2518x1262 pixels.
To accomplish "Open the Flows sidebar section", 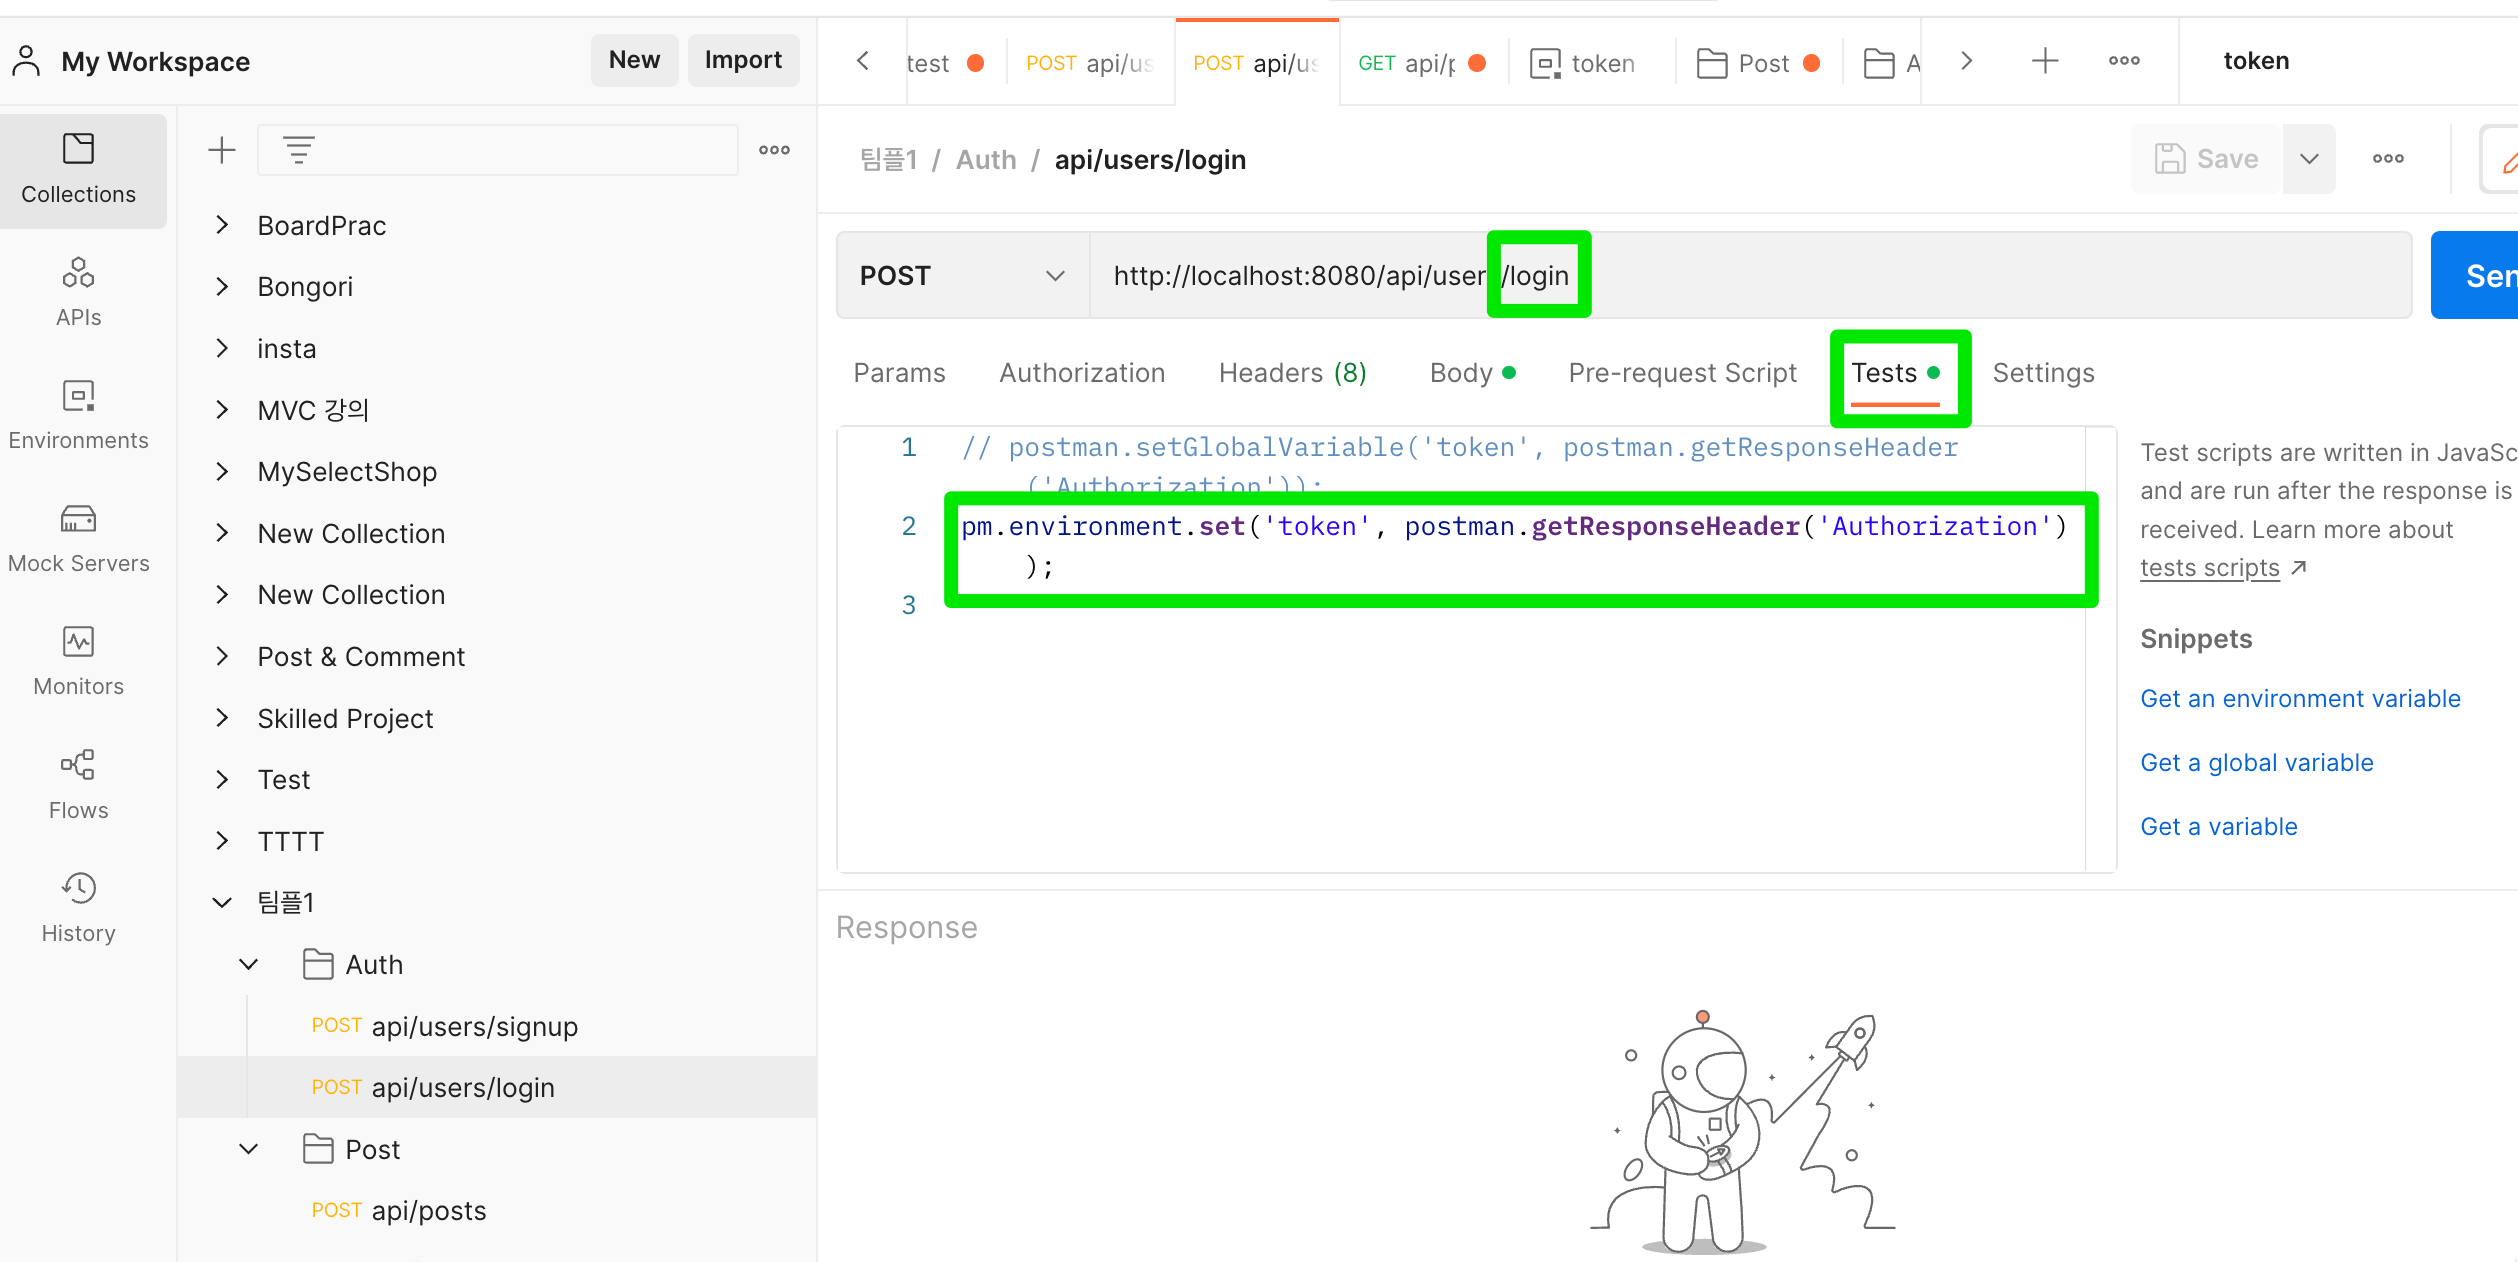I will point(78,785).
